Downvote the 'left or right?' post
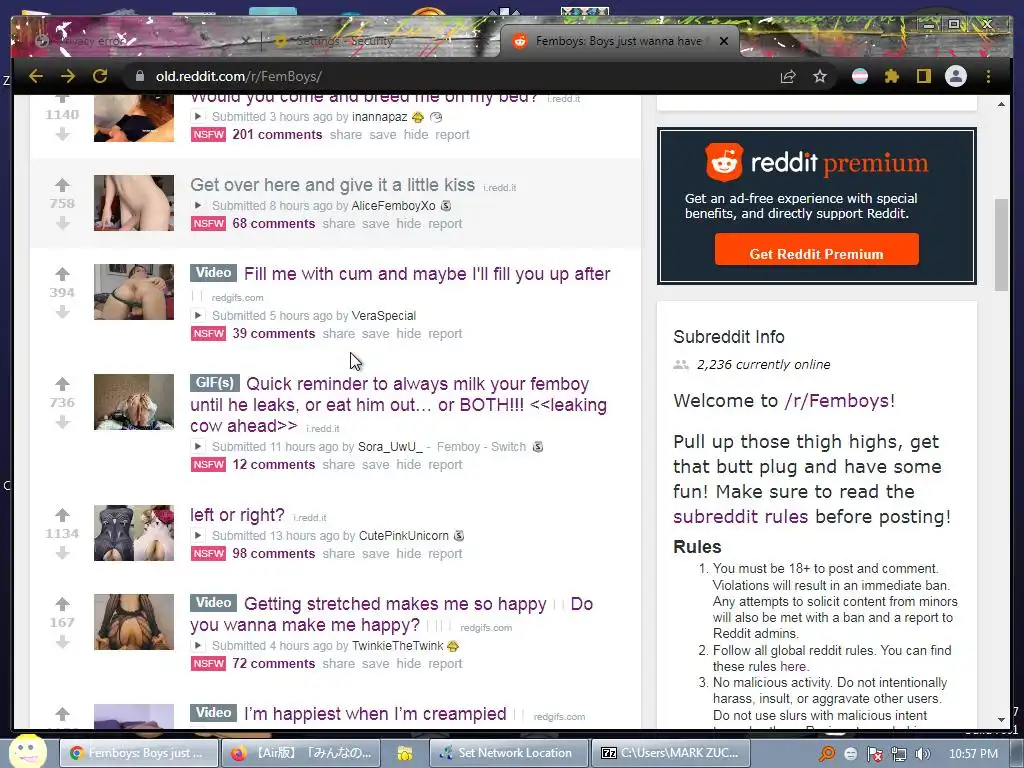1024x768 pixels. click(x=62, y=553)
